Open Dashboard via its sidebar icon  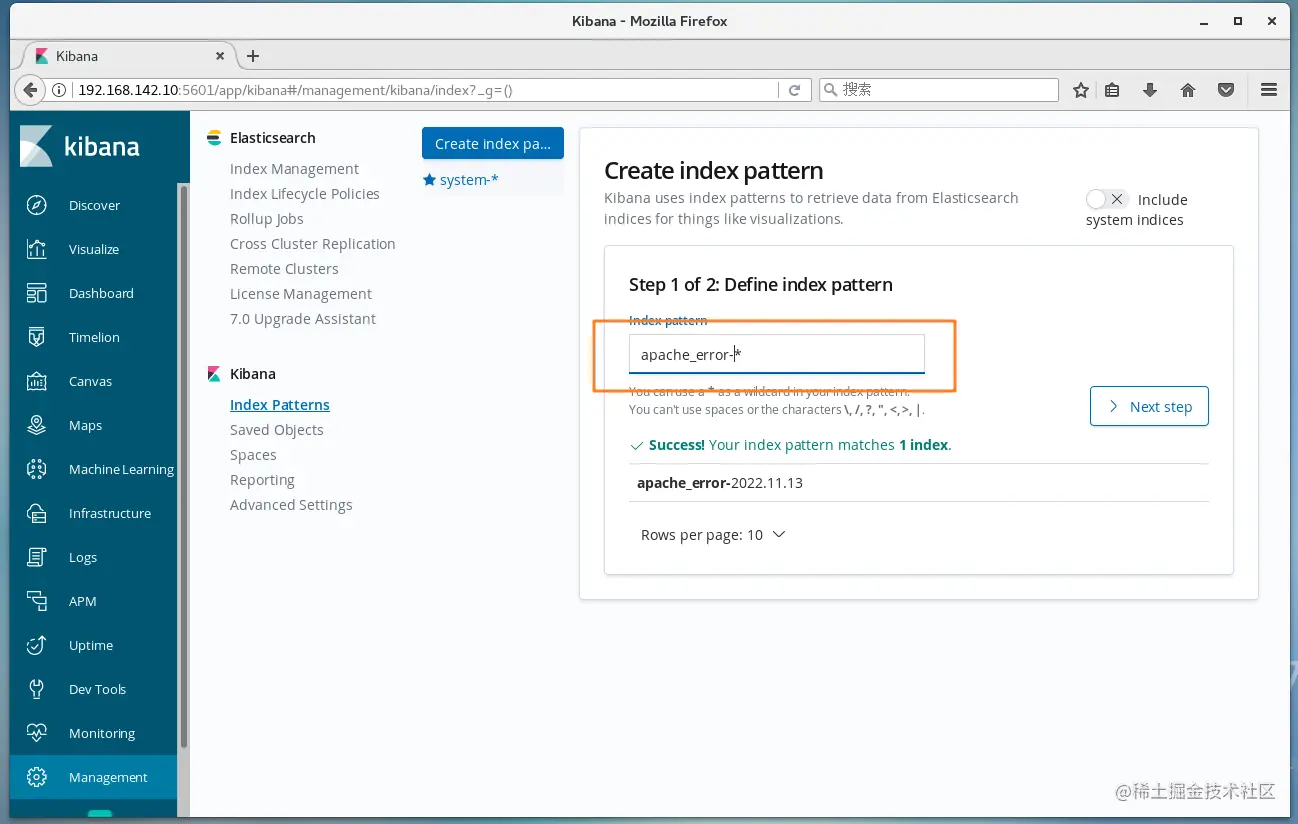point(37,293)
